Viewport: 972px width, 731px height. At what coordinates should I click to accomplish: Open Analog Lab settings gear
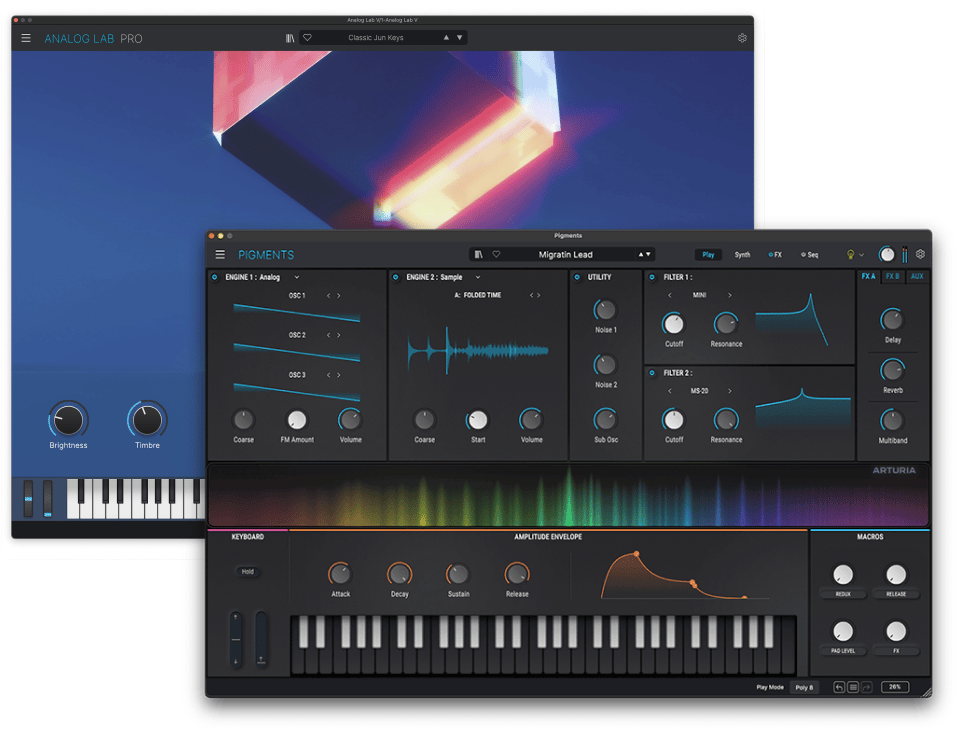click(742, 38)
